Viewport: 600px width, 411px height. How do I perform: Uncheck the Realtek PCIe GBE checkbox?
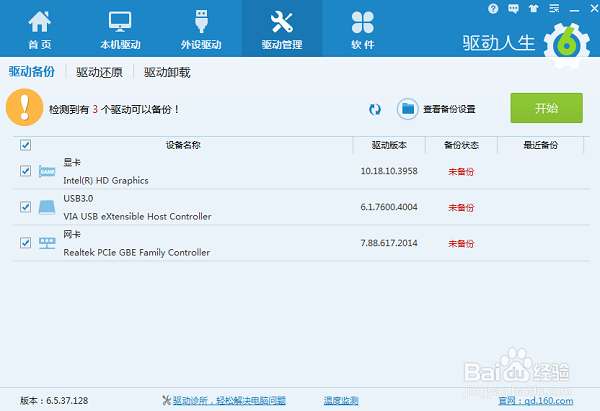[x=26, y=243]
